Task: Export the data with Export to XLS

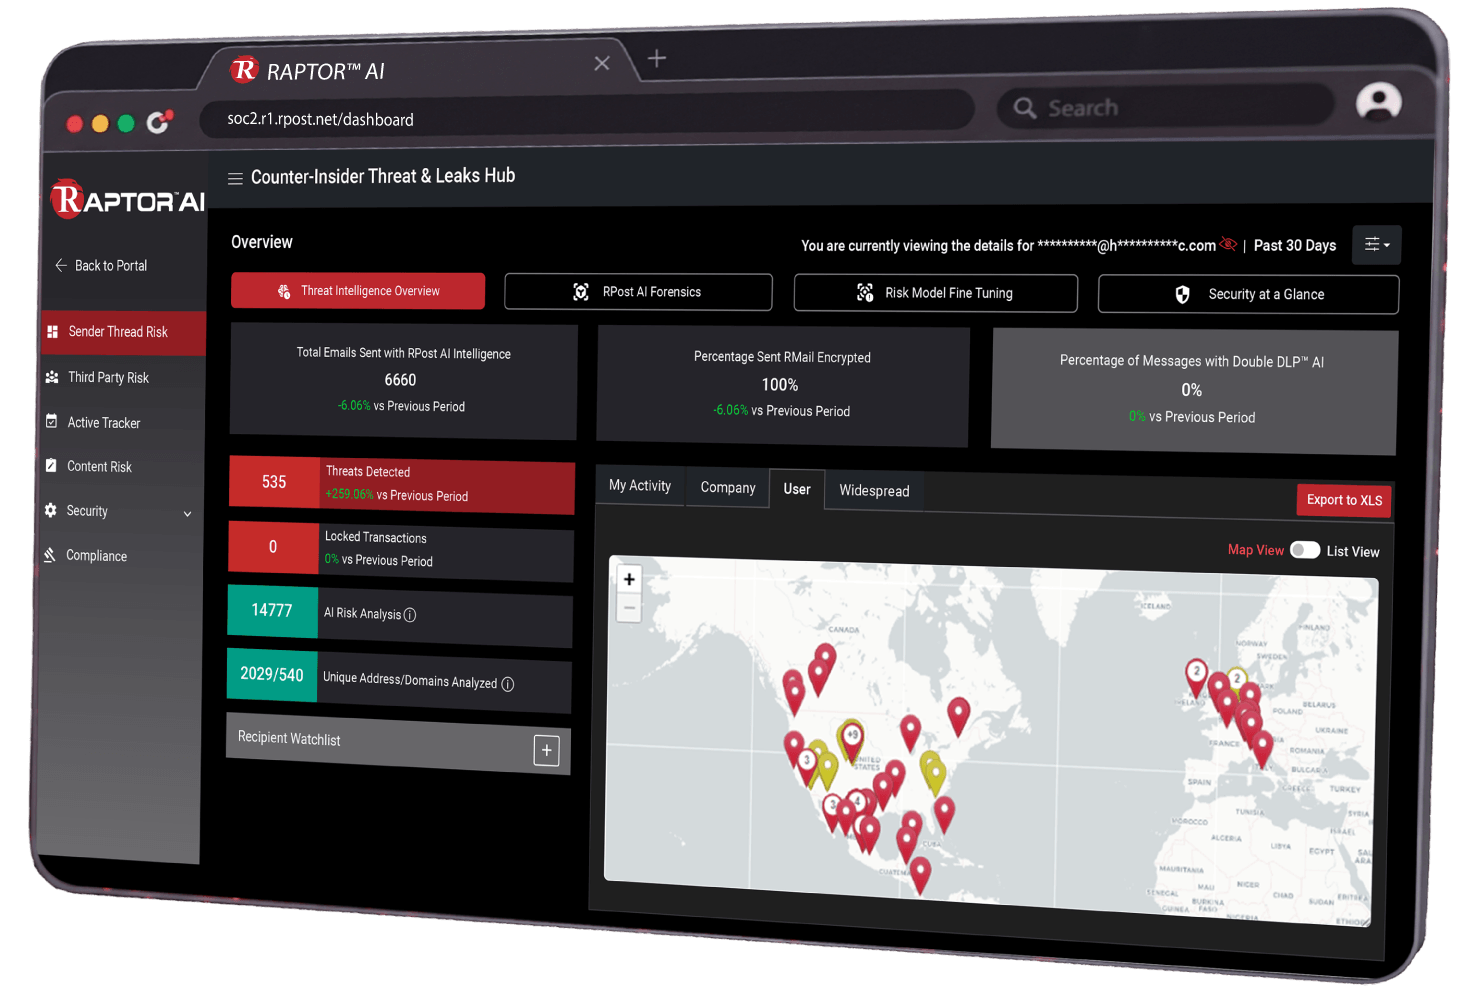Action: (1344, 500)
